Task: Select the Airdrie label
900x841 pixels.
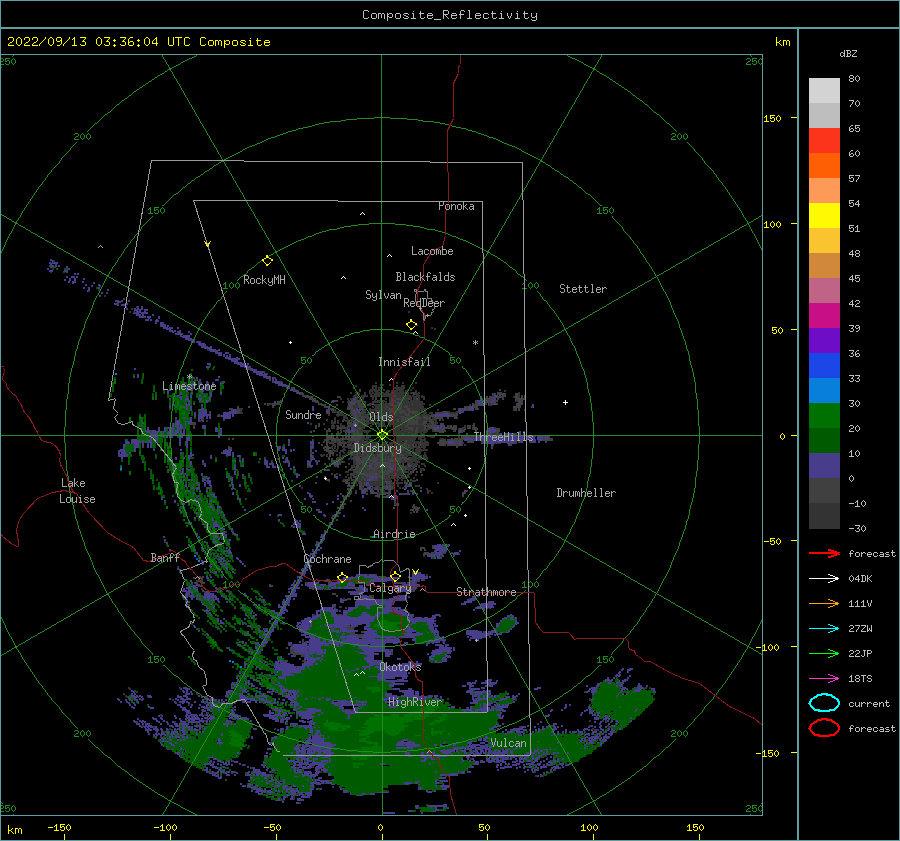Action: point(394,534)
